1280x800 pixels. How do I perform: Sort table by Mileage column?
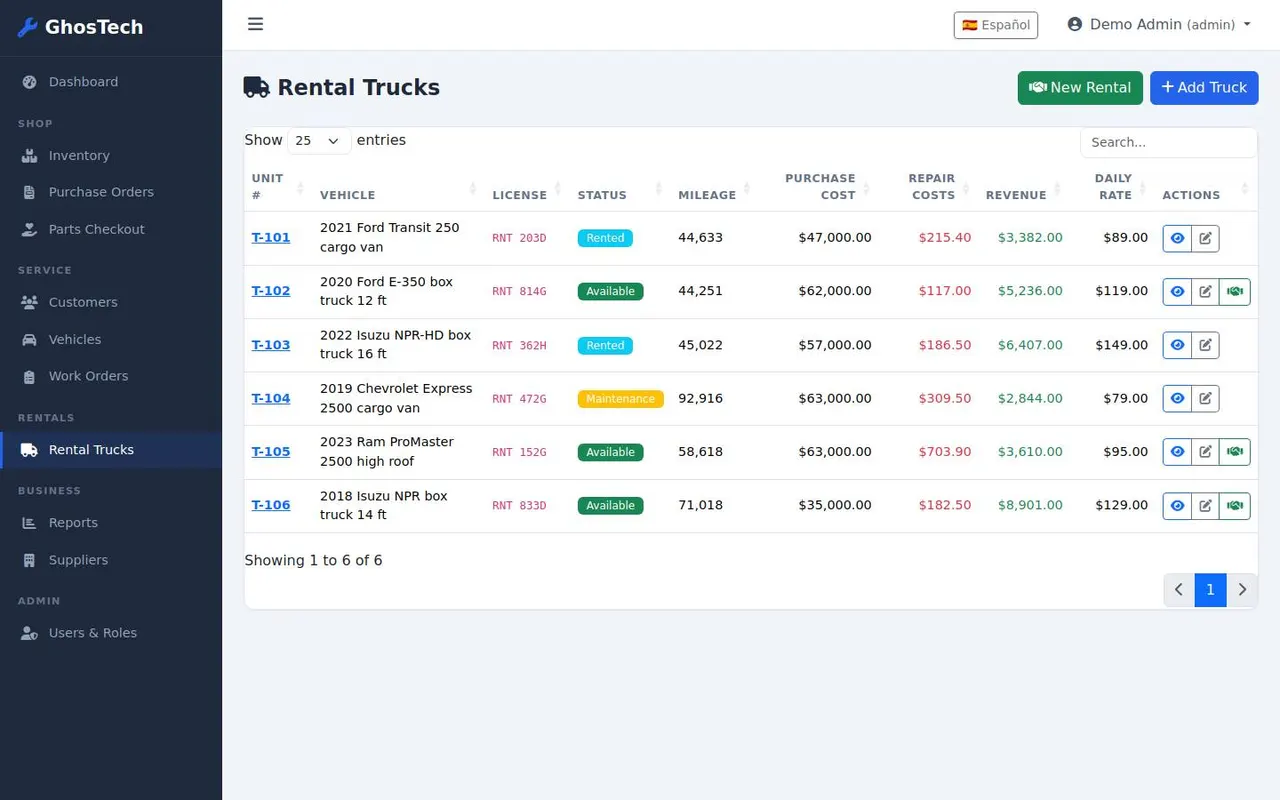click(x=714, y=186)
